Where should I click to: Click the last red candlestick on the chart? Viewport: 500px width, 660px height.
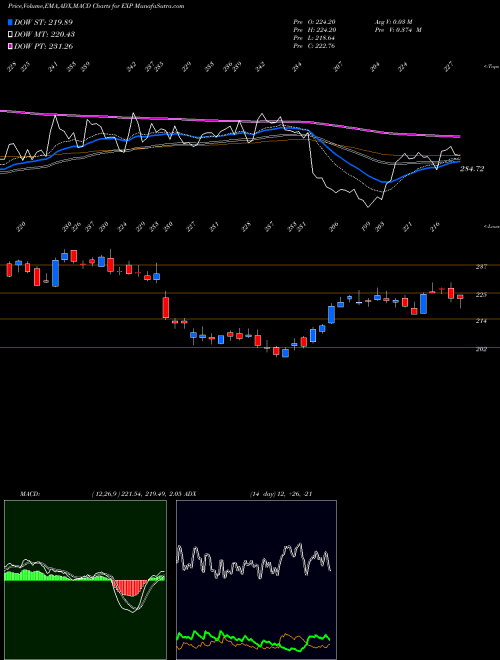coord(460,297)
